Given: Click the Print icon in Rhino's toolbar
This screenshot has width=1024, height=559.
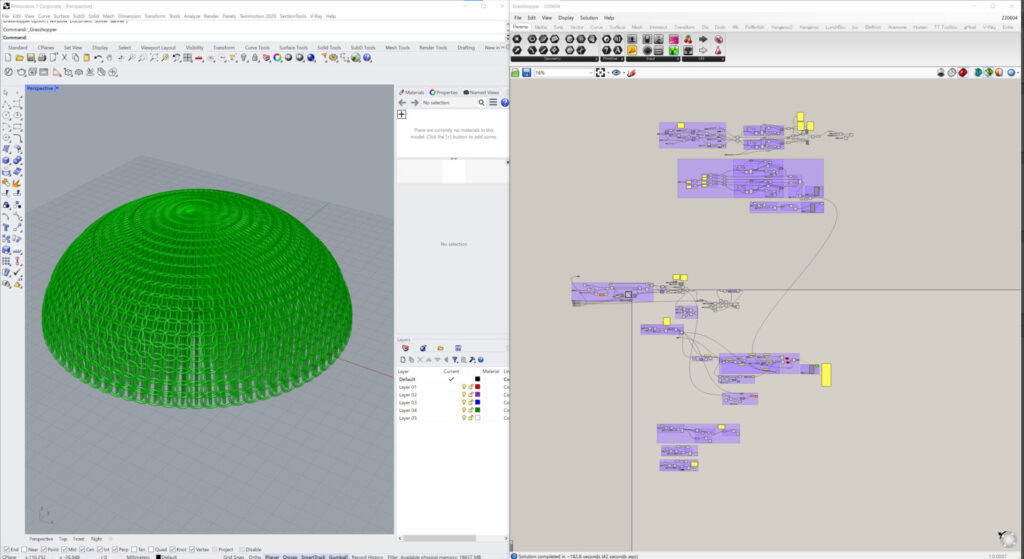Looking at the screenshot, I should (40, 59).
